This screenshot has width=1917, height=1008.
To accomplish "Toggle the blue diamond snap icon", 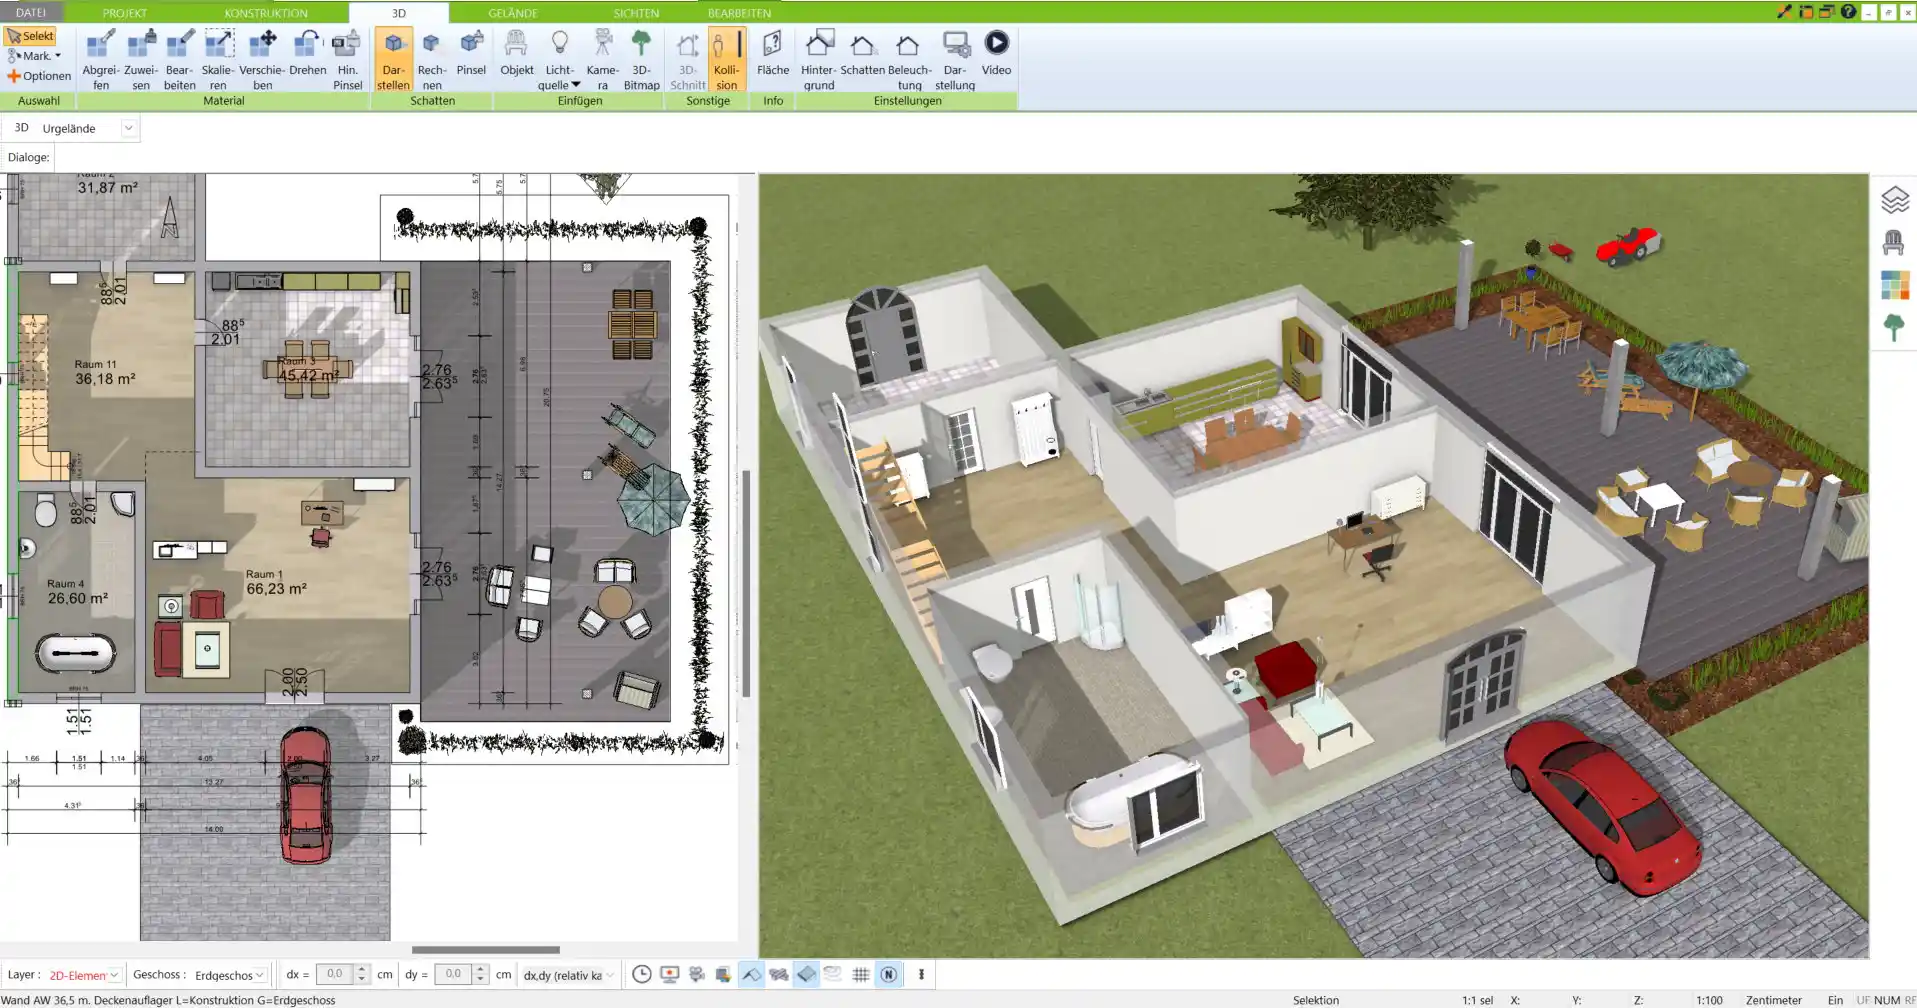I will coord(806,974).
